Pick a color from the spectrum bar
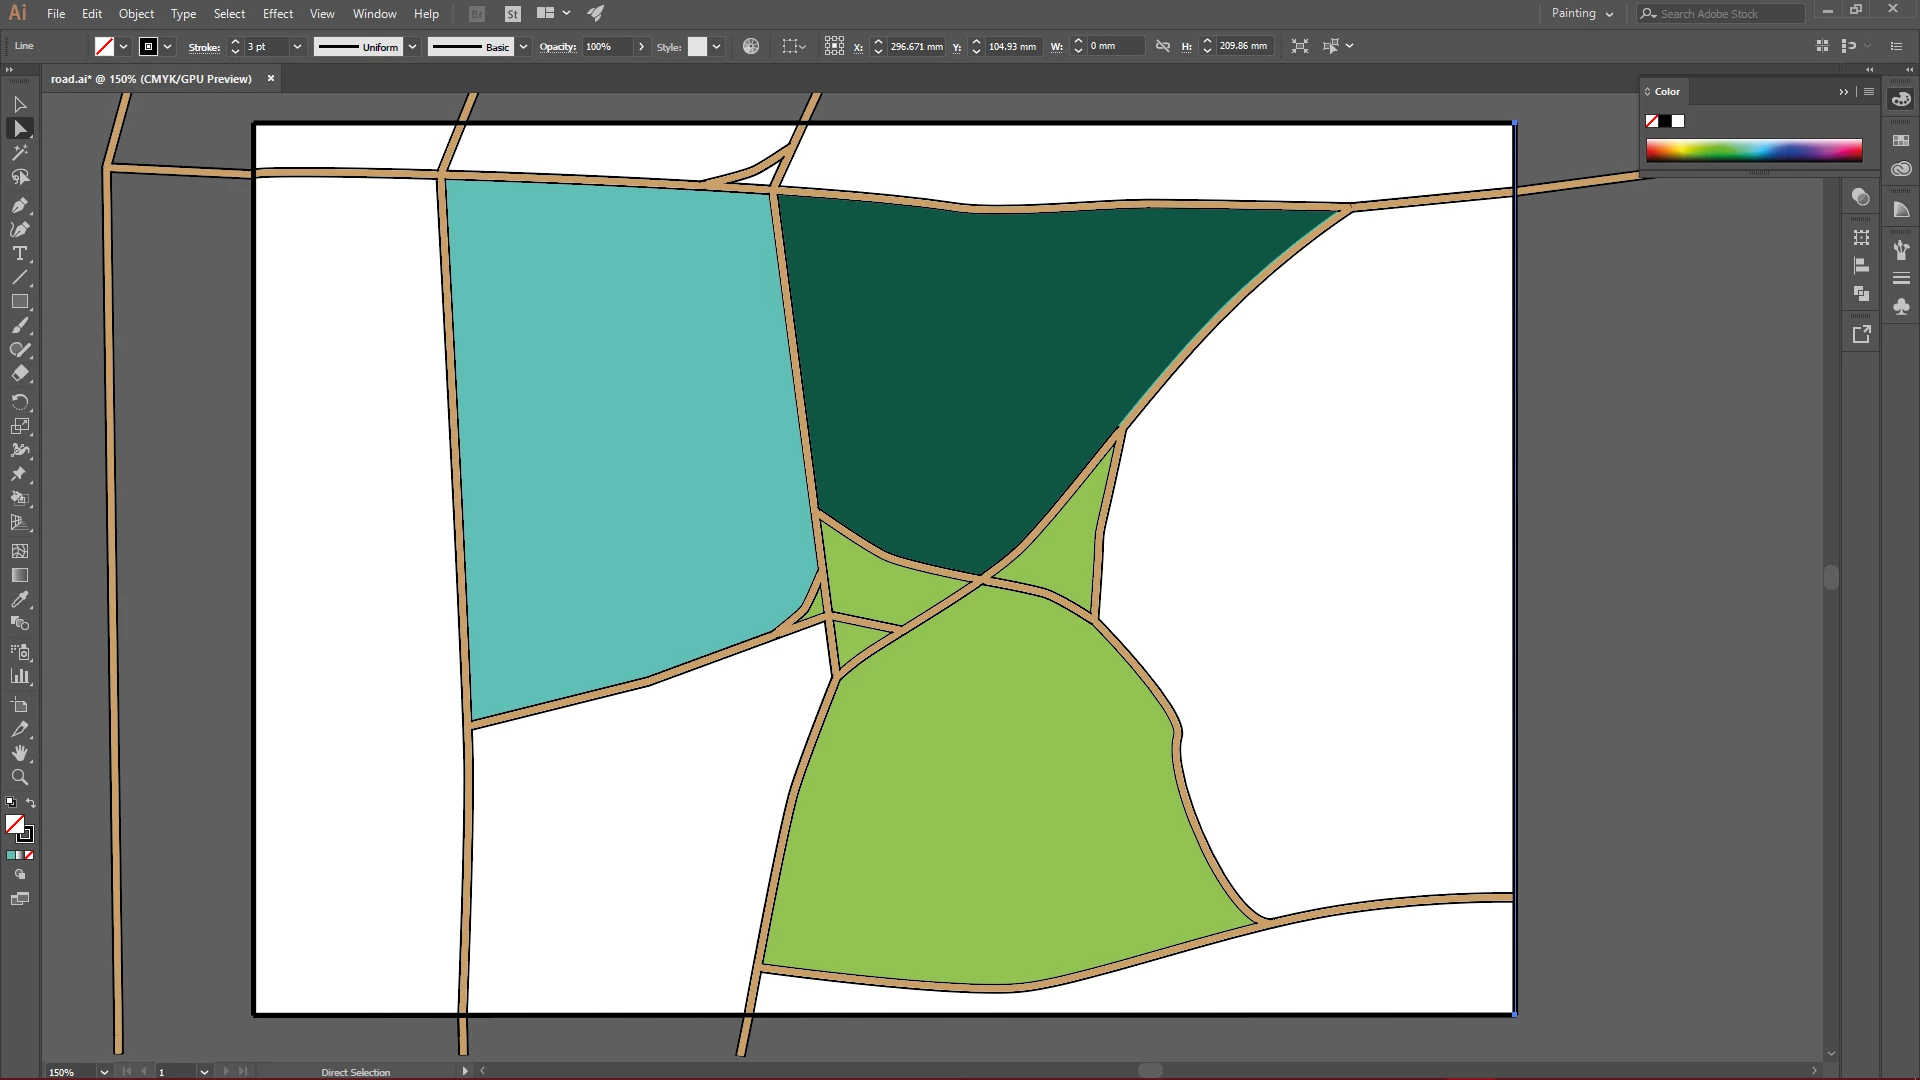 (1753, 151)
